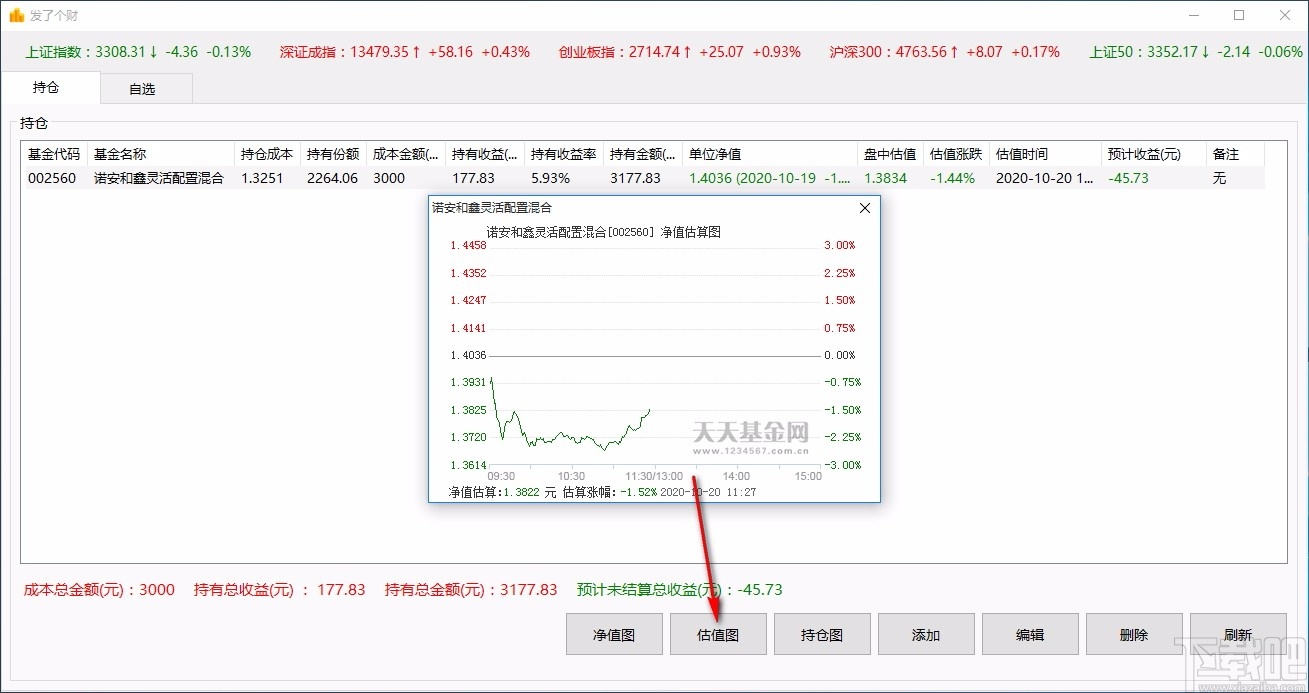
Task: Switch to the 自选 tab
Action: (x=145, y=88)
